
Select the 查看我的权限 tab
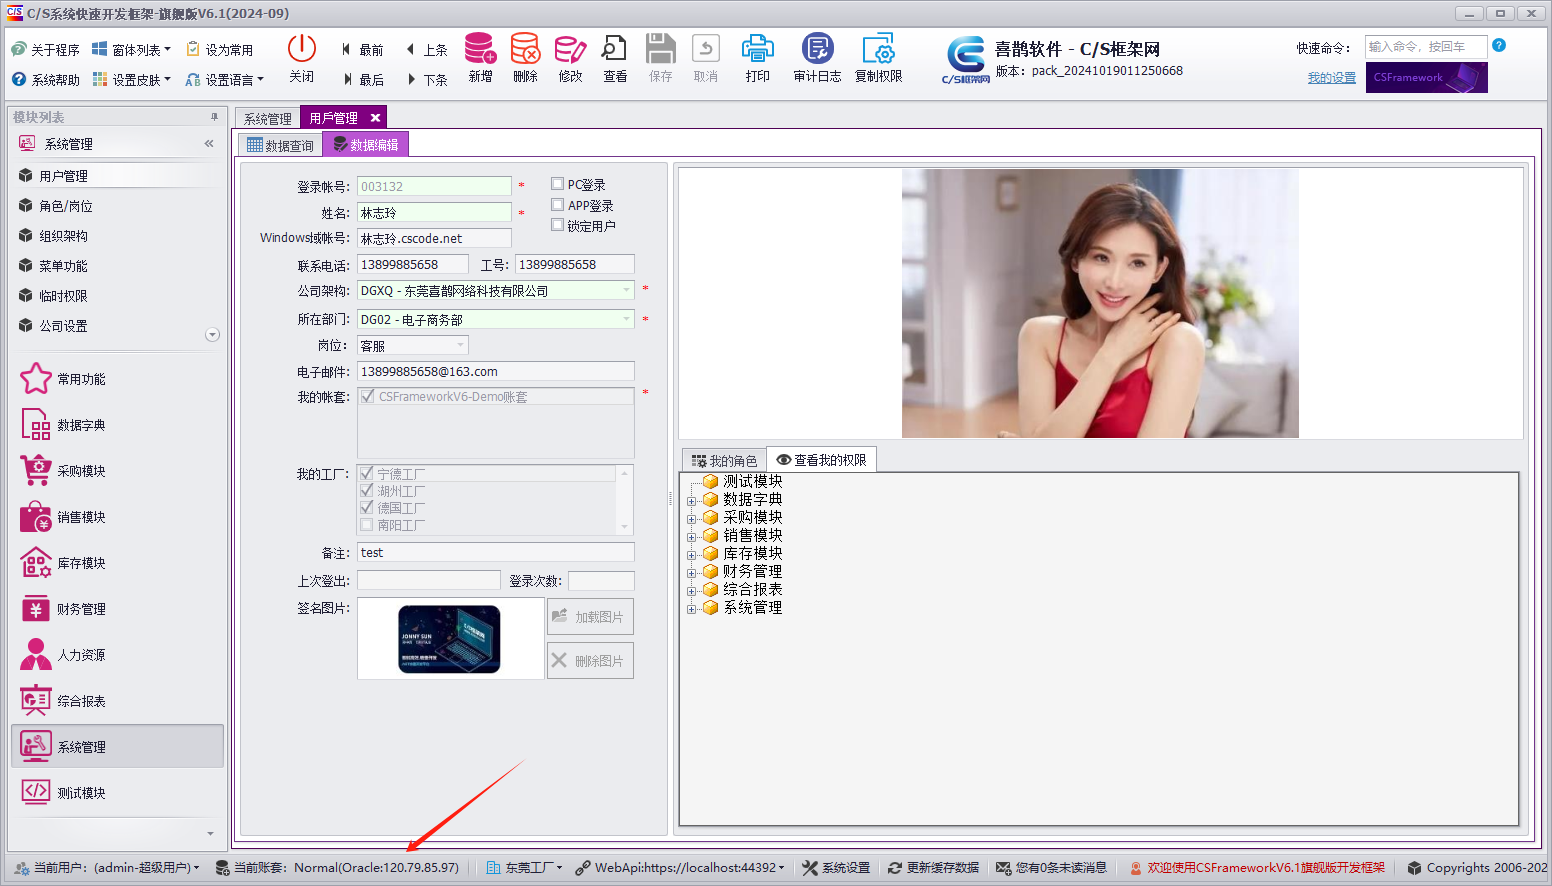click(x=821, y=460)
